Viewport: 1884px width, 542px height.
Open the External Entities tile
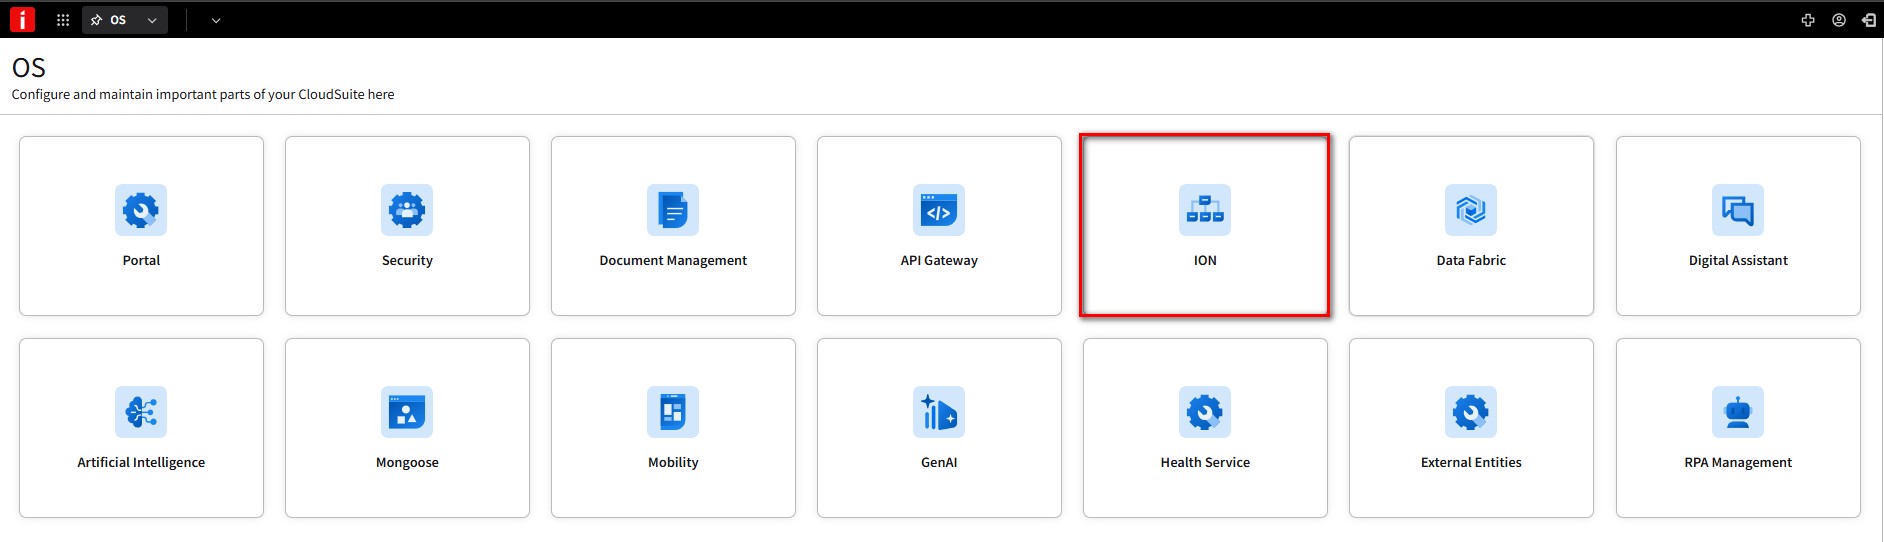[1470, 428]
